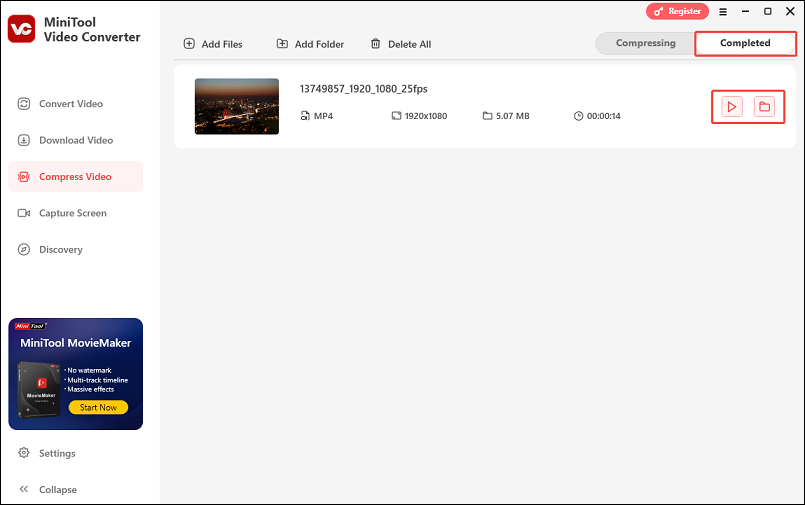Screen dimensions: 805x505
Task: Click the clock icon beside 00:00:14
Action: pos(579,116)
